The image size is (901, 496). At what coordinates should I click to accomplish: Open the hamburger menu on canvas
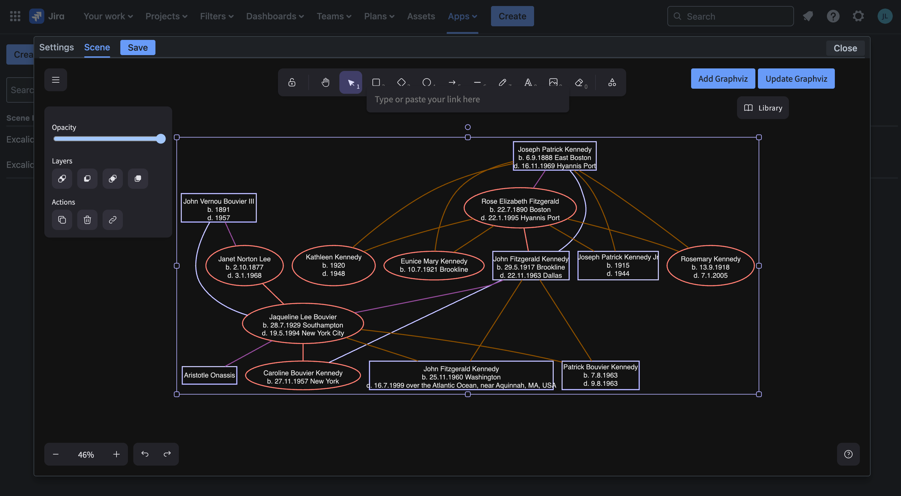(x=56, y=80)
